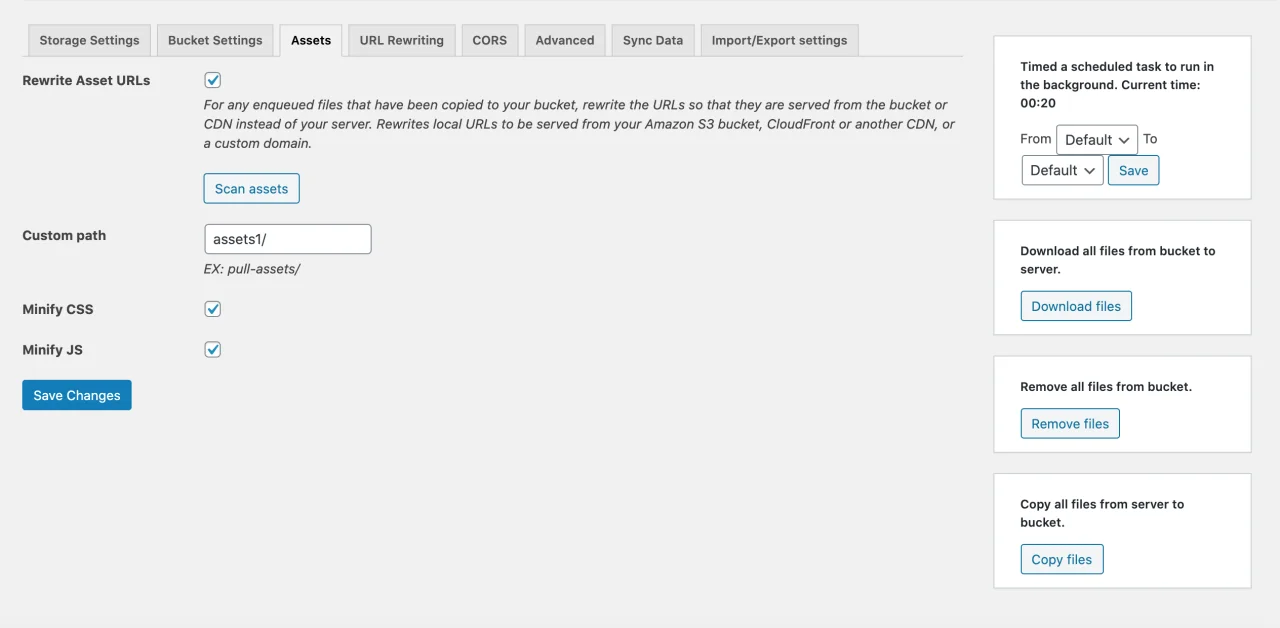This screenshot has width=1280, height=628.
Task: Click the Remove files button
Action: (x=1070, y=423)
